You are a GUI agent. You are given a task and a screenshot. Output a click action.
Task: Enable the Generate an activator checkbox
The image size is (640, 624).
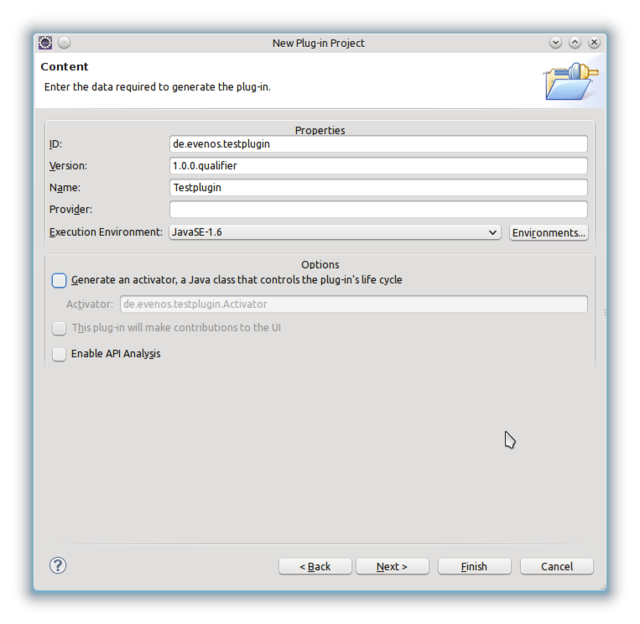[60, 280]
